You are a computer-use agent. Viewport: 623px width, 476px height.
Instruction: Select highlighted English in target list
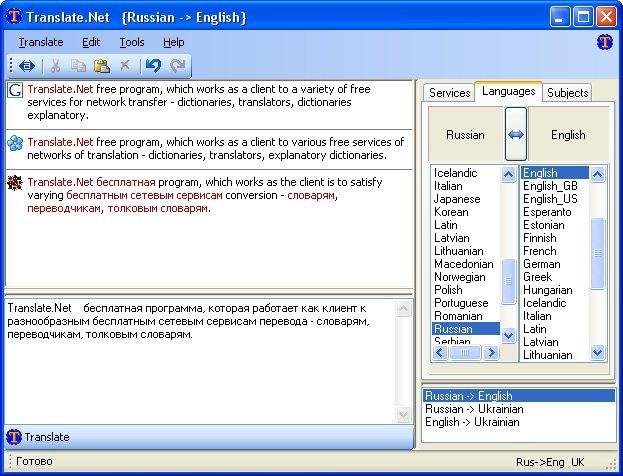(555, 173)
